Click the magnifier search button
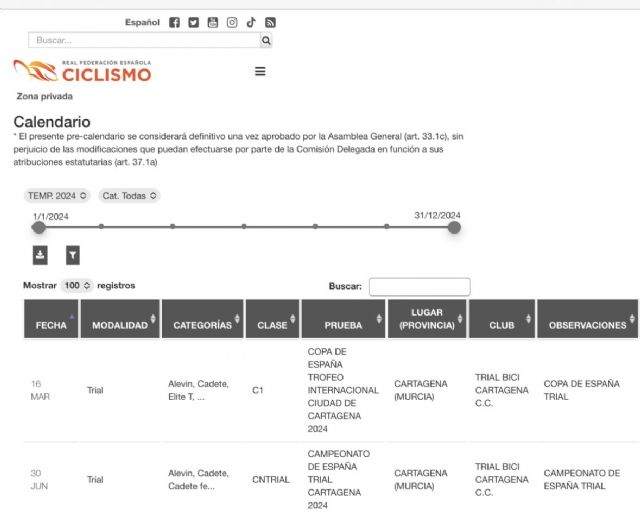Image resolution: width=640 pixels, height=515 pixels. click(x=266, y=41)
